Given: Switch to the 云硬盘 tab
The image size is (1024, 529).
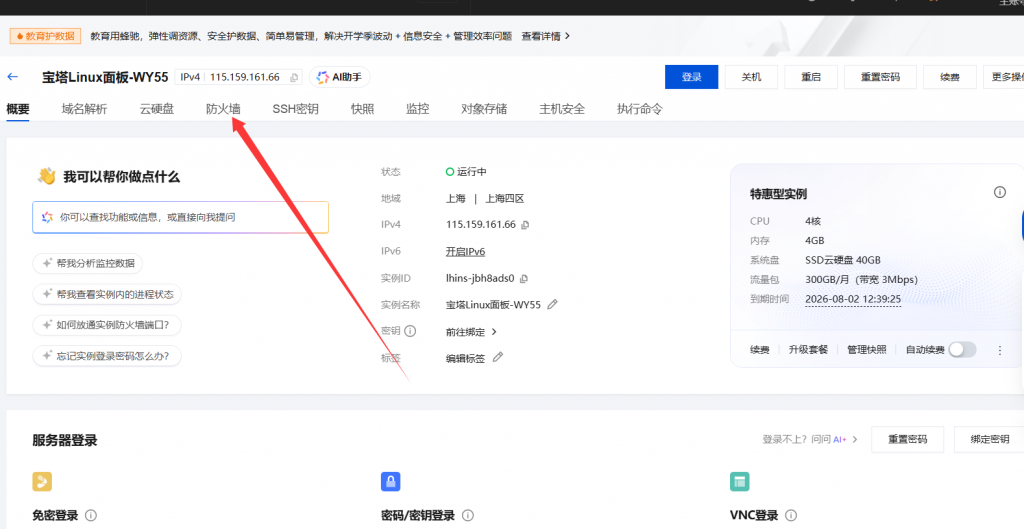Looking at the screenshot, I should point(157,109).
